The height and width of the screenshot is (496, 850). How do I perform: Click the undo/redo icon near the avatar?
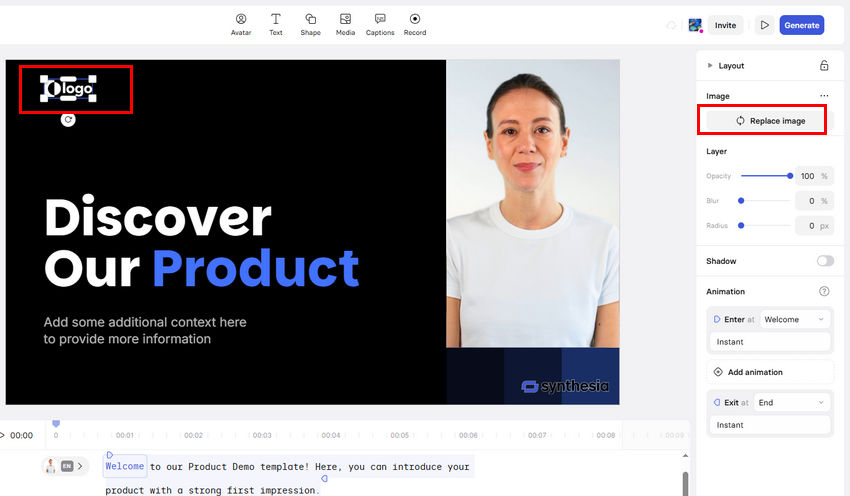pos(671,25)
